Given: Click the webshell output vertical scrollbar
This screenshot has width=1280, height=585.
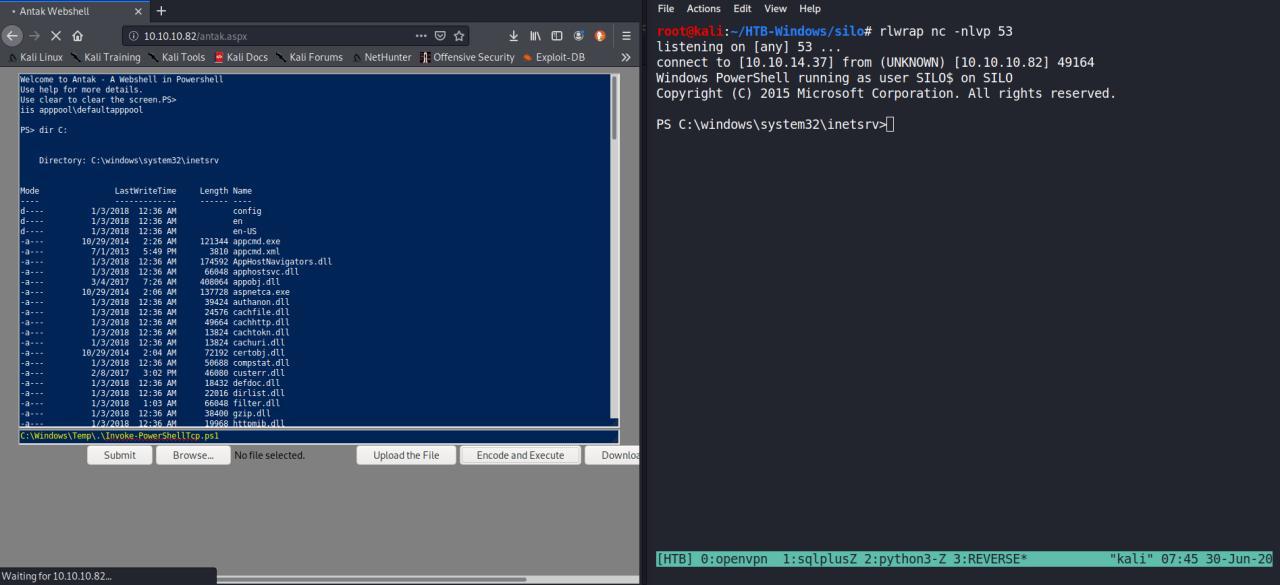Looking at the screenshot, I should tap(614, 108).
